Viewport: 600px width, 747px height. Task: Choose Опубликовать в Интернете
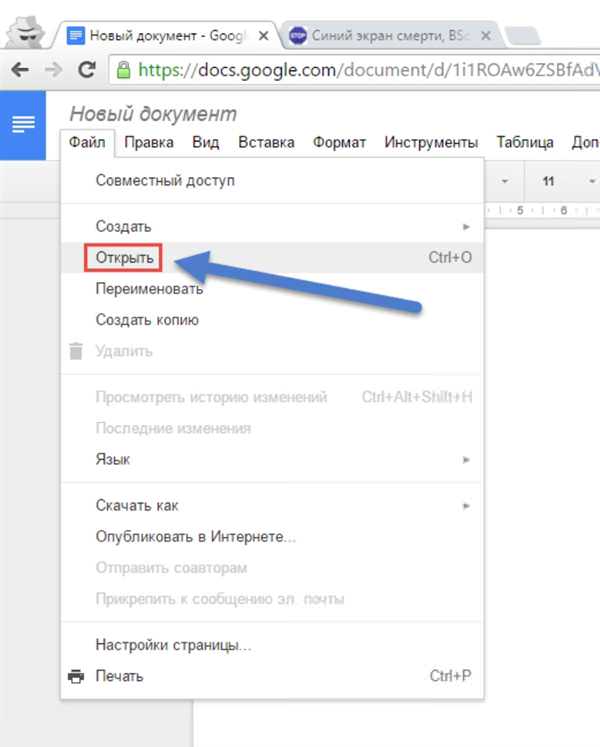click(x=272, y=536)
